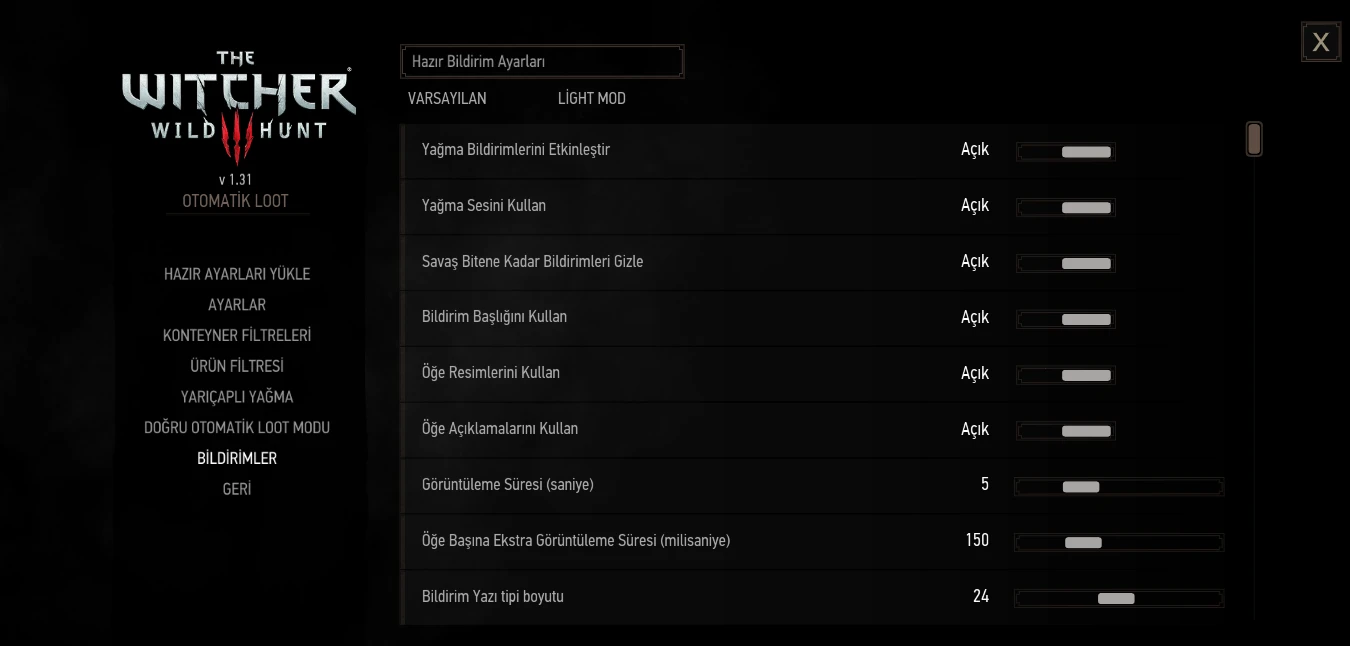Screen dimensions: 1350x646
Task: Open ÜRÜN FİLTRESİ settings
Action: [237, 366]
